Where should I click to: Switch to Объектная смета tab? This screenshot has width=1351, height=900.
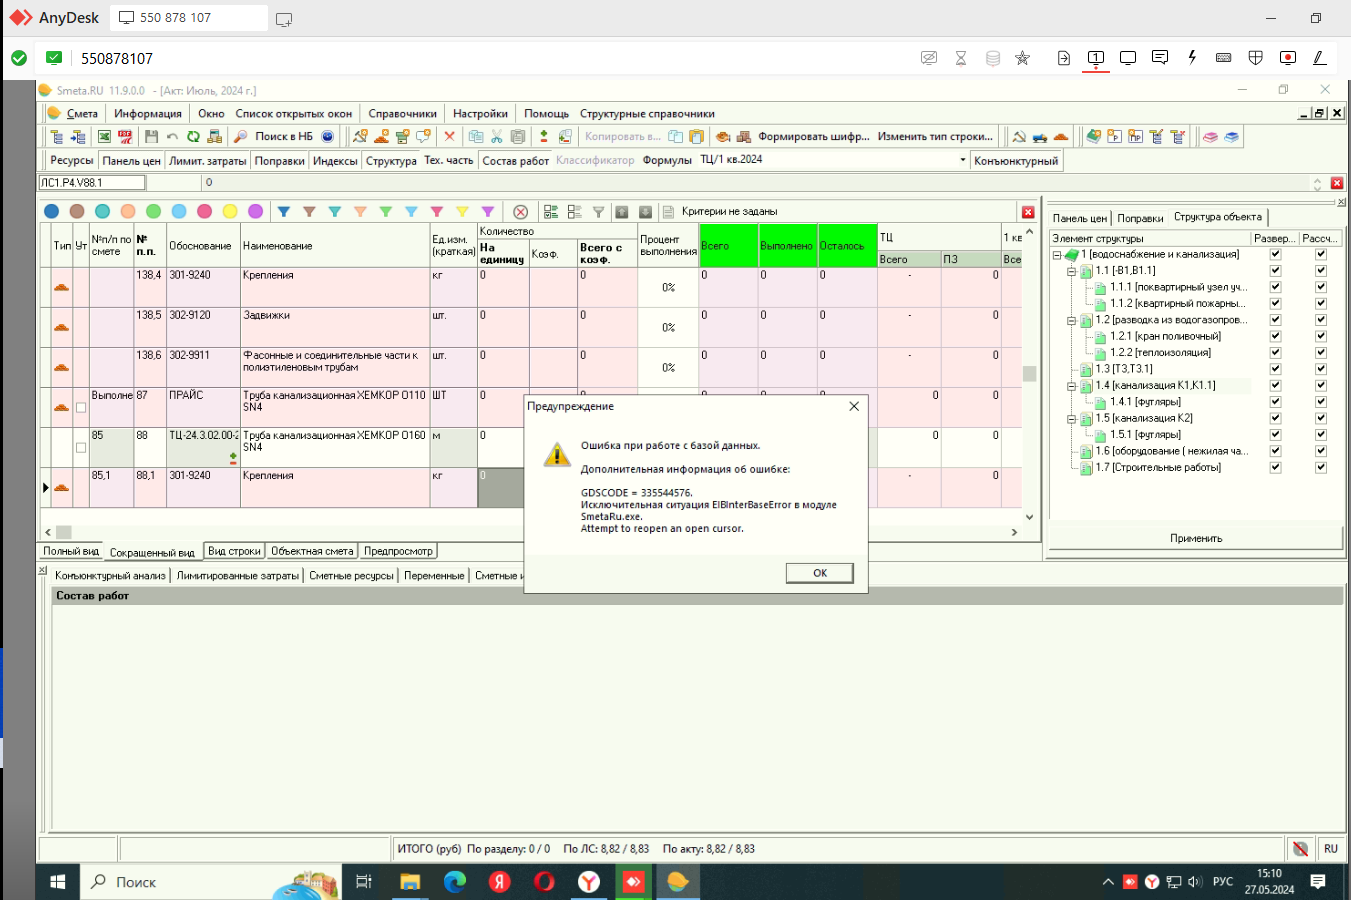click(312, 551)
